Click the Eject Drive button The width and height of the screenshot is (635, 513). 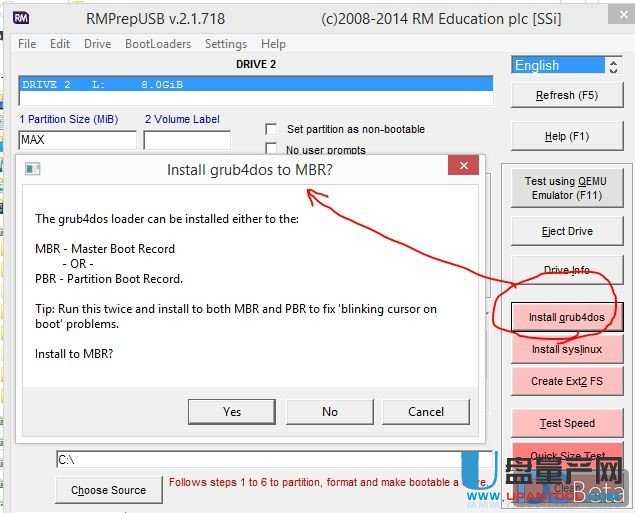[x=566, y=231]
